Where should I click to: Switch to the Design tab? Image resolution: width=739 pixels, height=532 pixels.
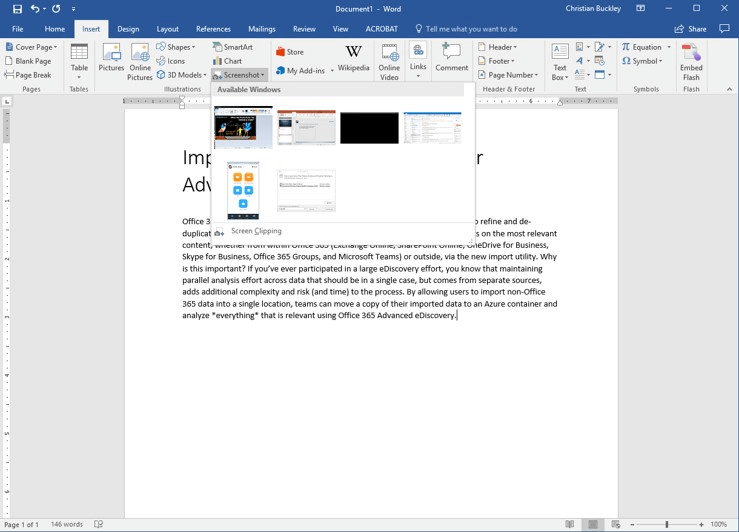(x=128, y=29)
